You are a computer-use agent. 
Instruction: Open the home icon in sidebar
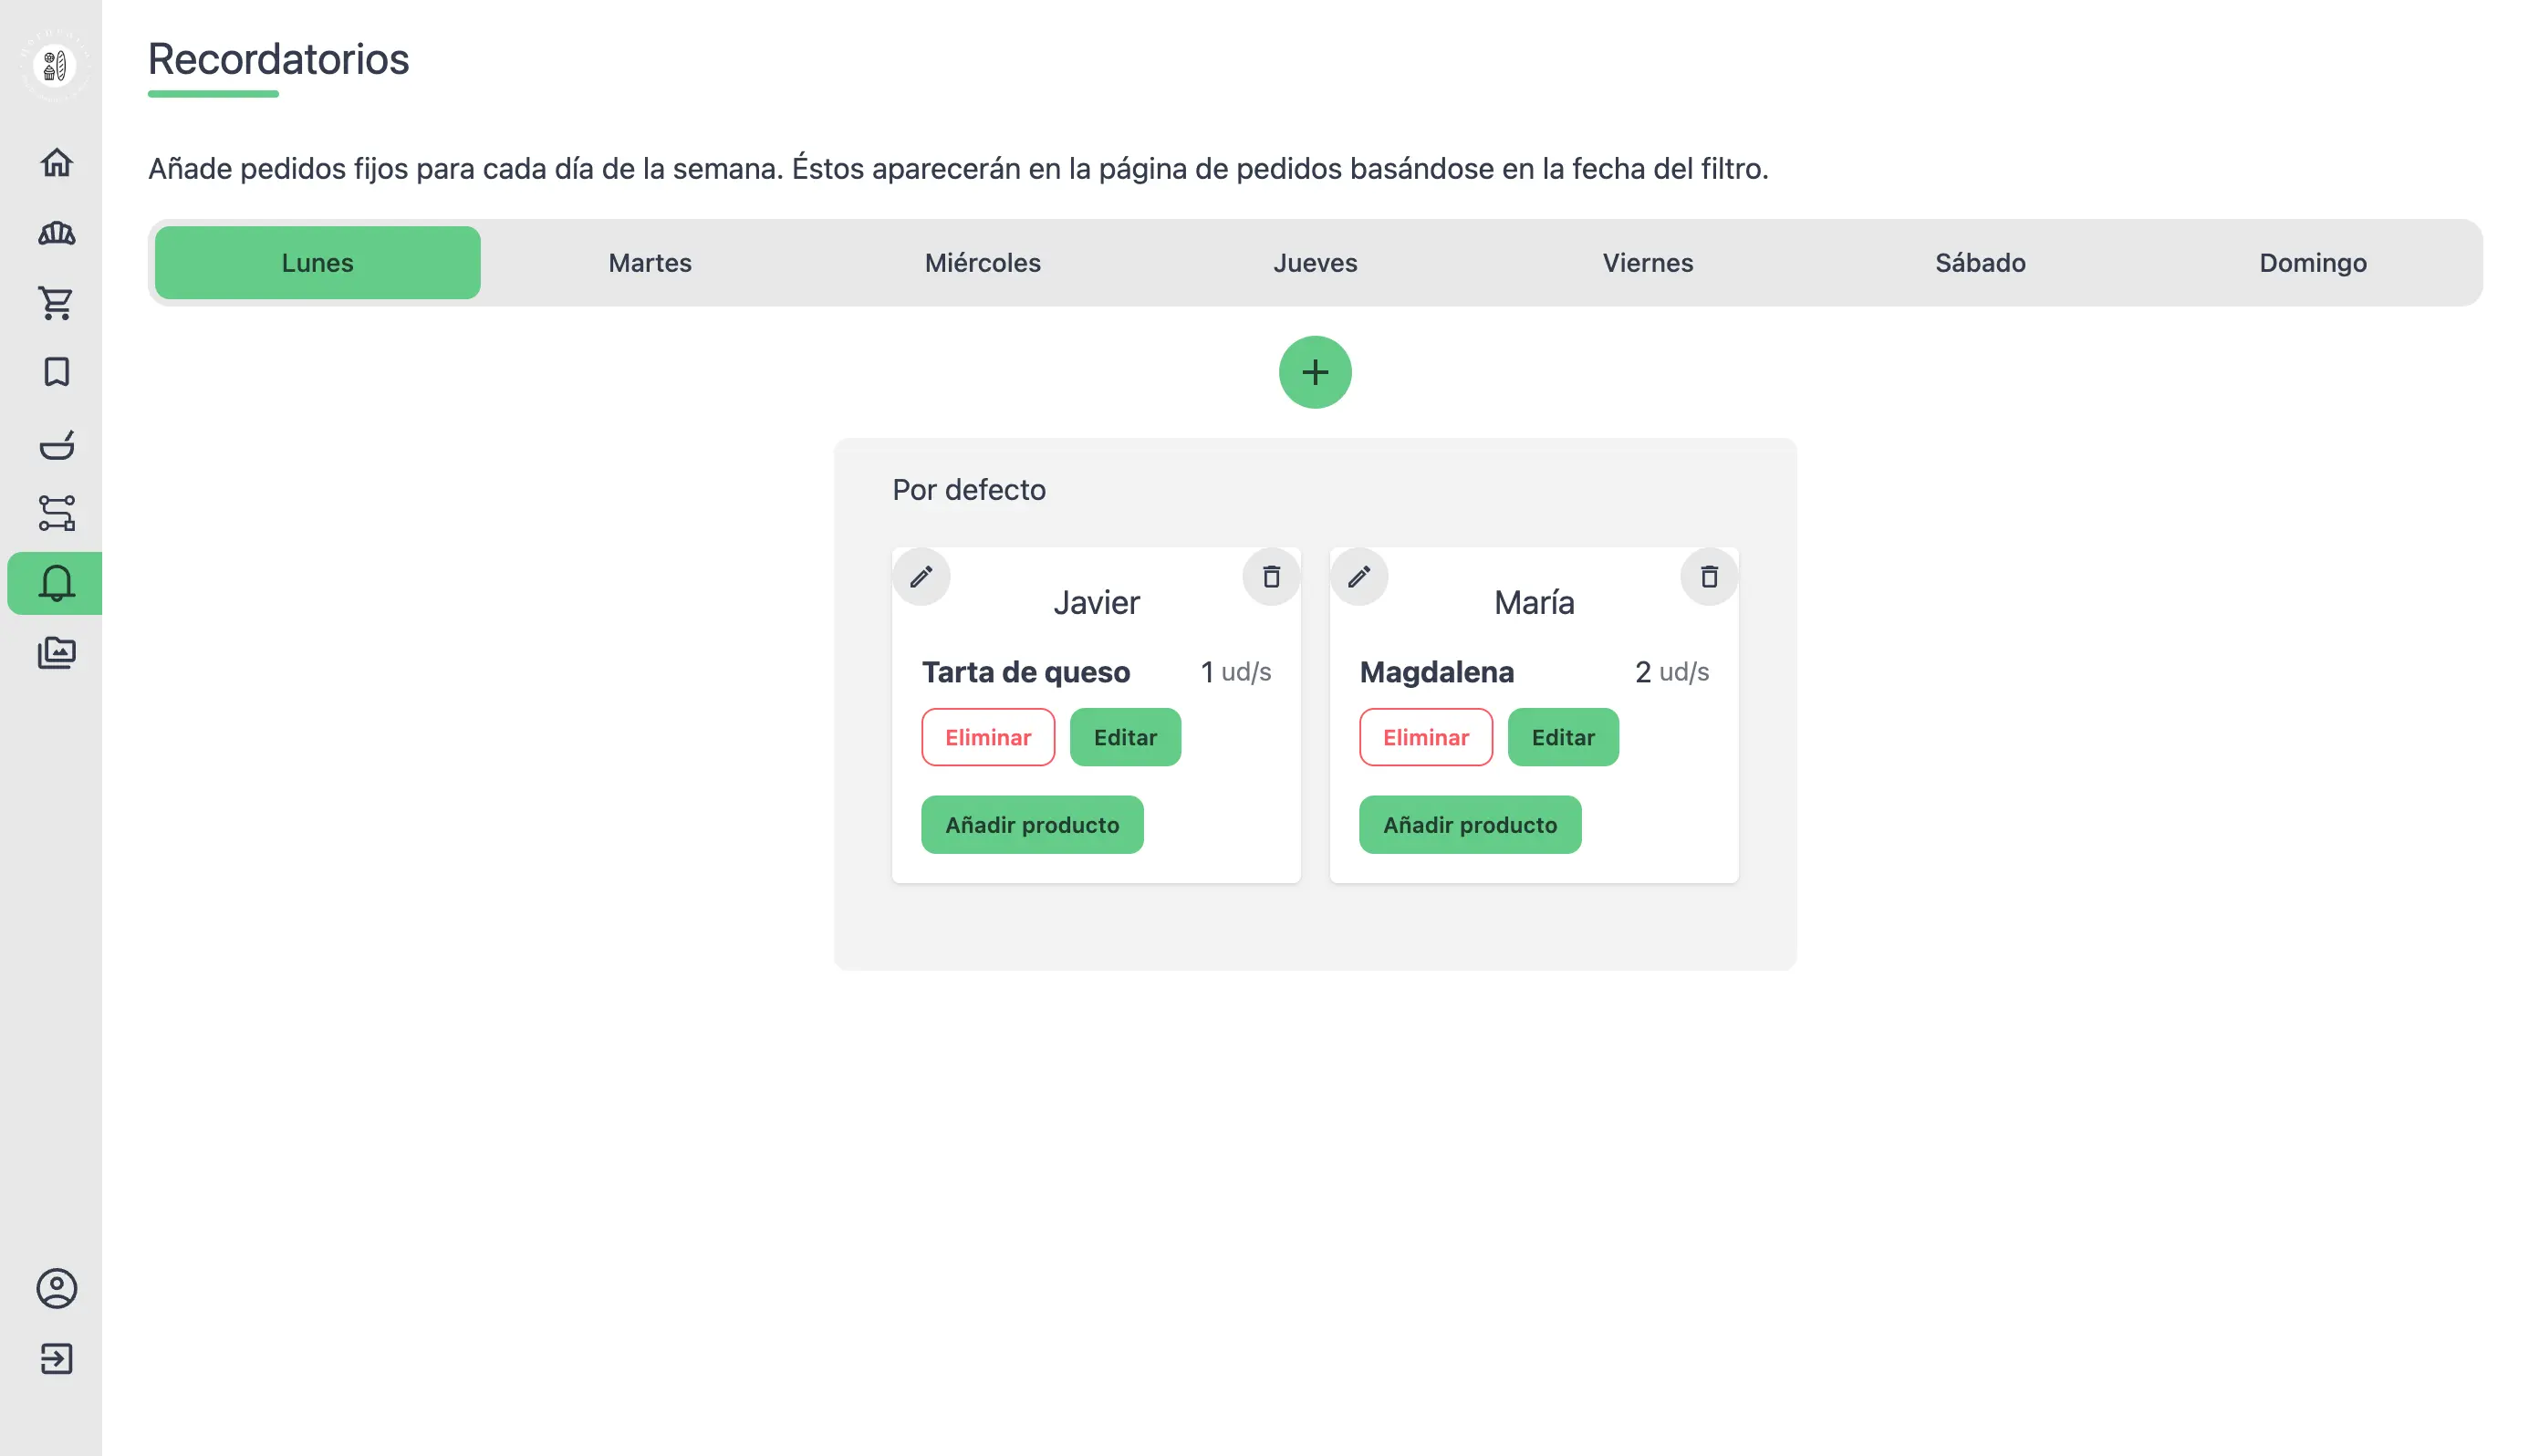(56, 162)
